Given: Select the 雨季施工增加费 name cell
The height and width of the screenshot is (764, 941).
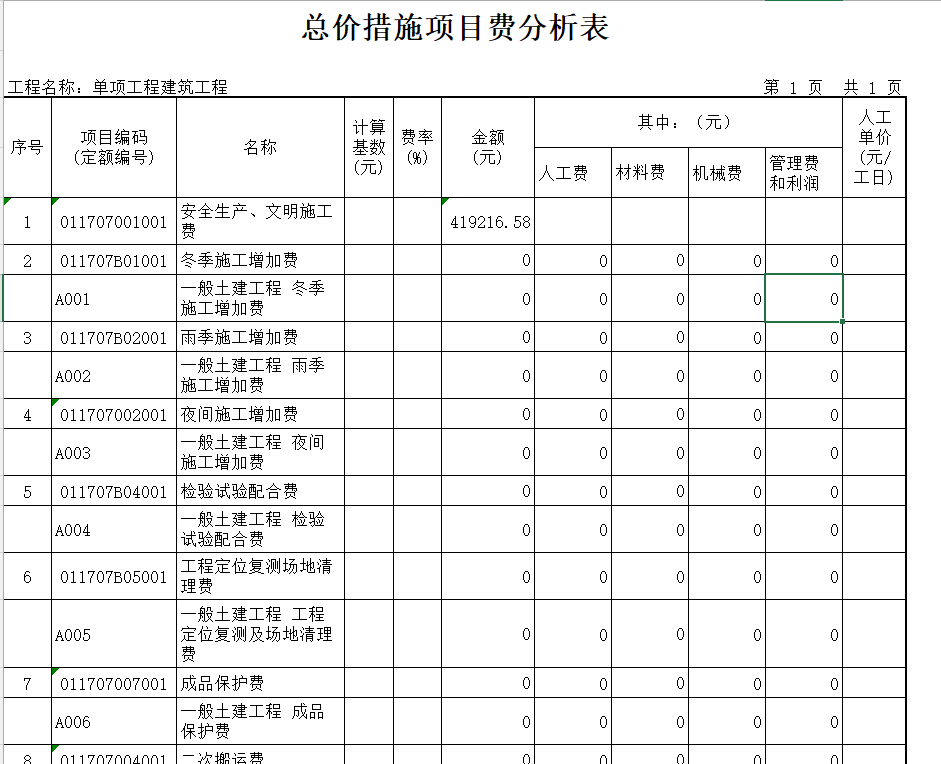Looking at the screenshot, I should coord(260,337).
